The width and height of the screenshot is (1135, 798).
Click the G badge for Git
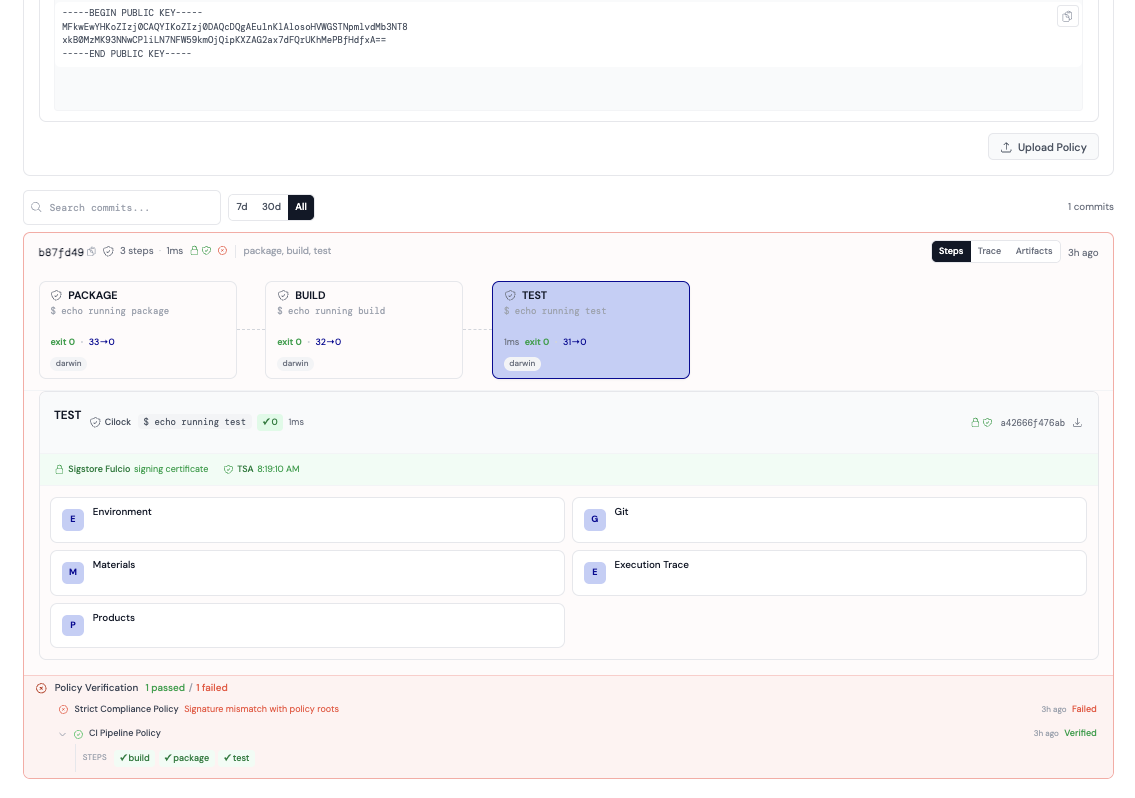coord(594,519)
